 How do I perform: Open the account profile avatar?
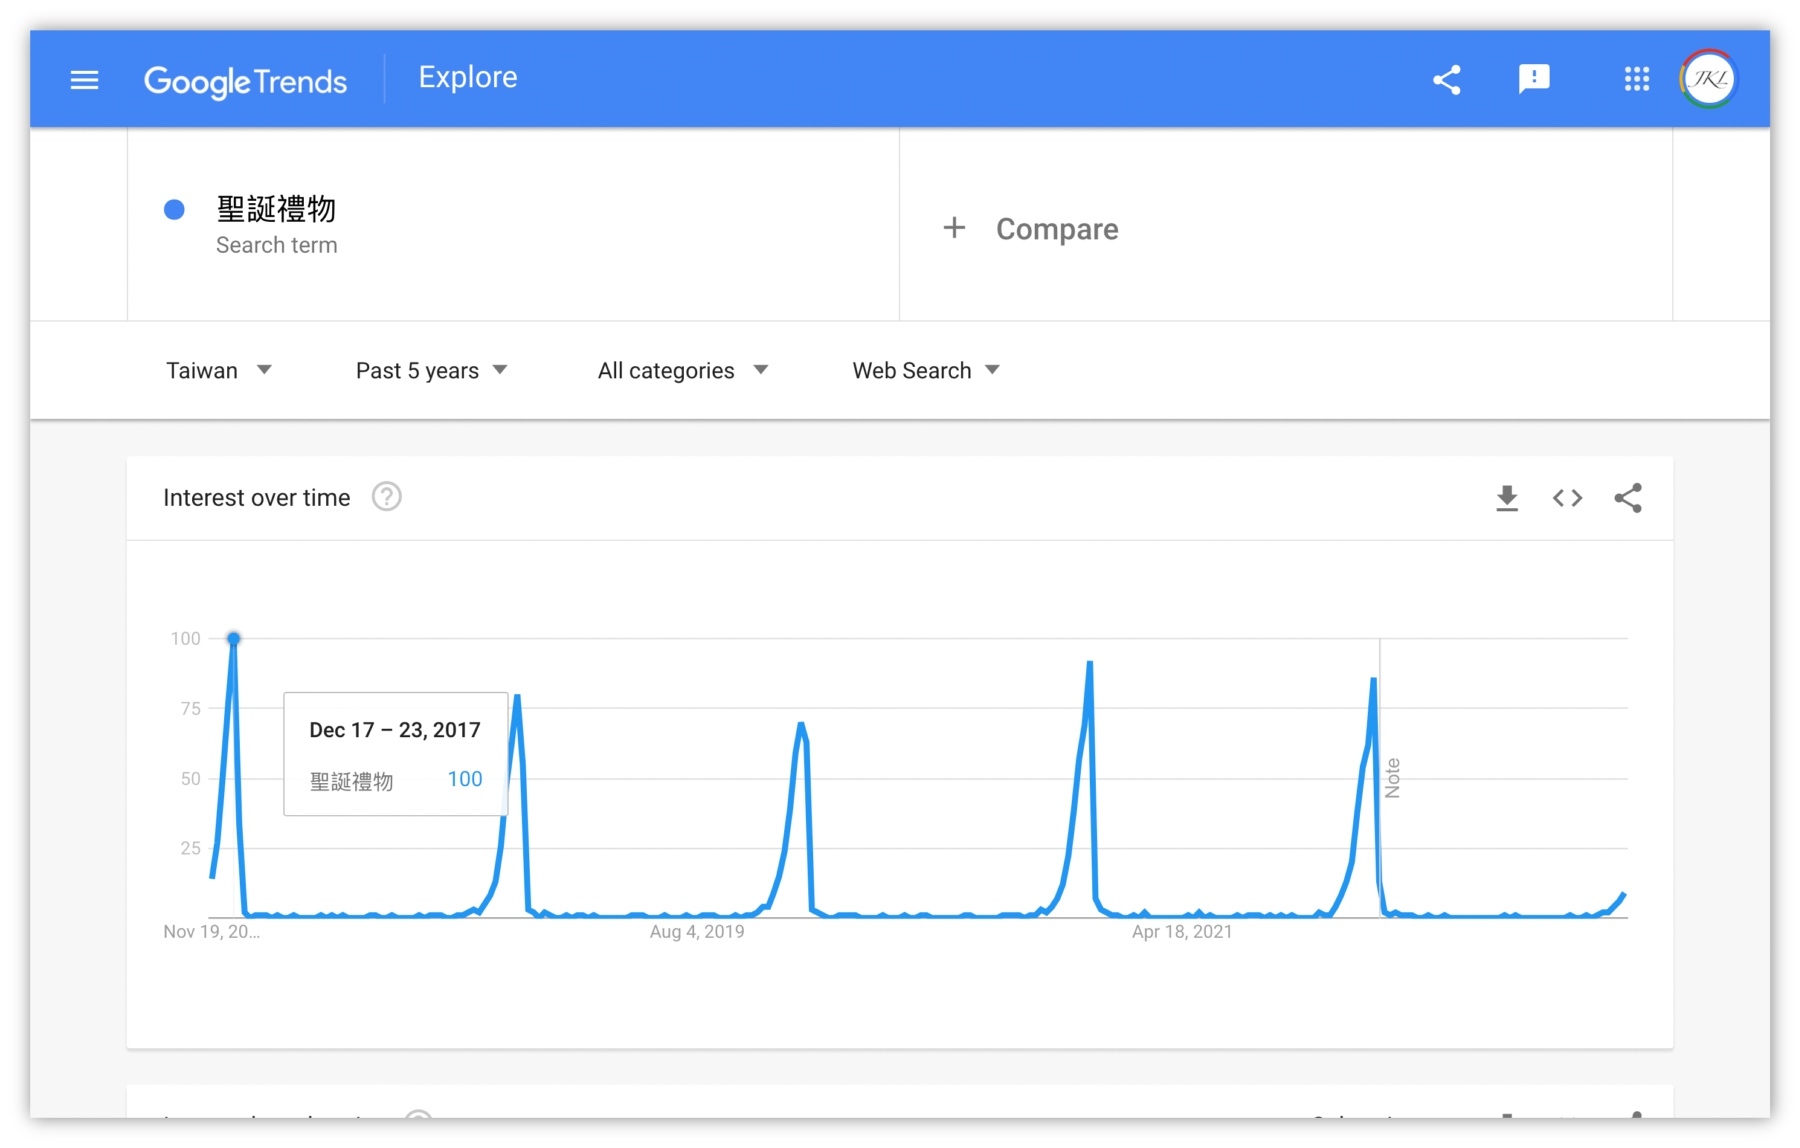coord(1709,79)
